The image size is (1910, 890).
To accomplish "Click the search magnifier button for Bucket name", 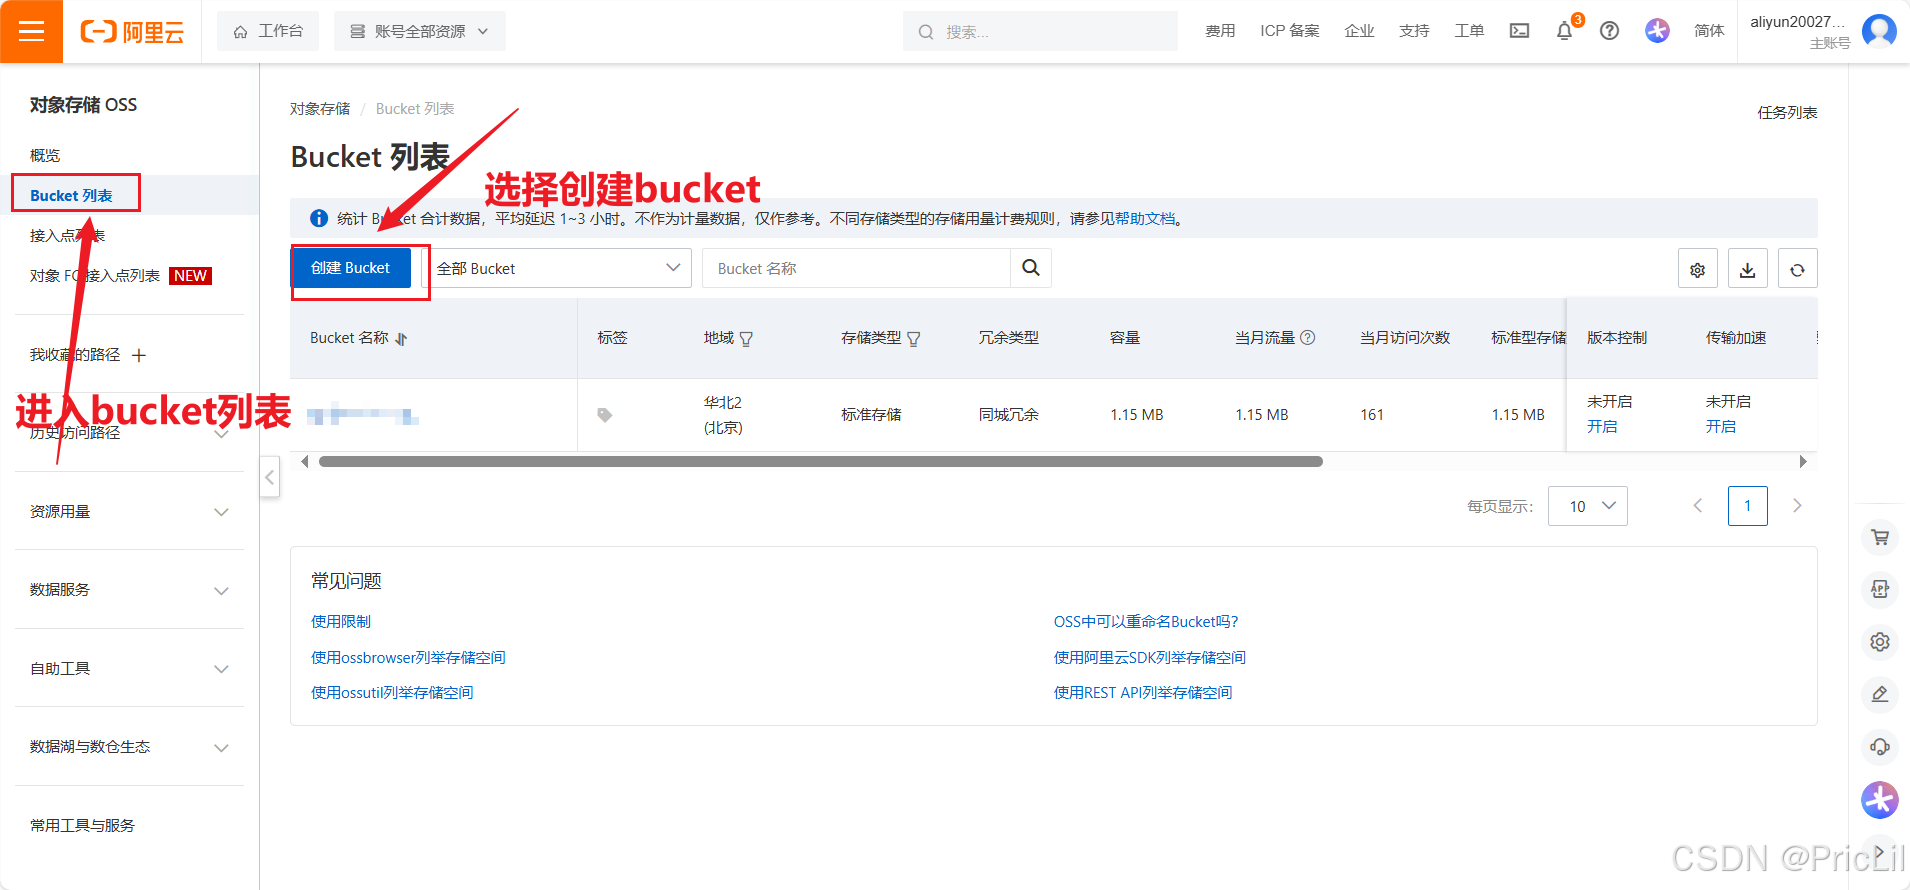I will click(x=1031, y=268).
